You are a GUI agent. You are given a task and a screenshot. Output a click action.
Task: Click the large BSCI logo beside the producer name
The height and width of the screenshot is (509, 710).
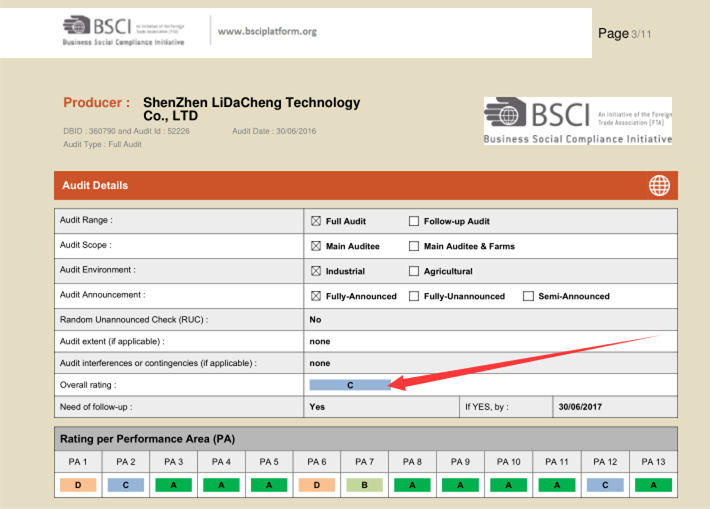point(578,121)
